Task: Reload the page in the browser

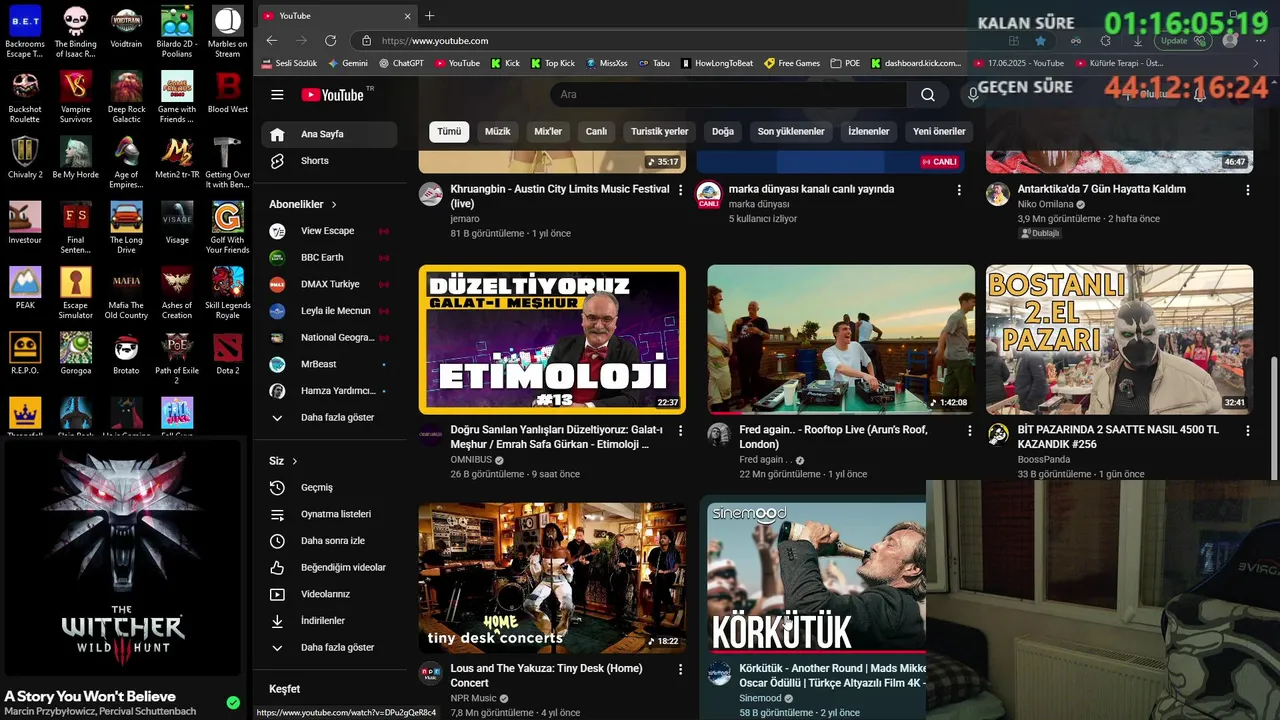Action: click(330, 41)
